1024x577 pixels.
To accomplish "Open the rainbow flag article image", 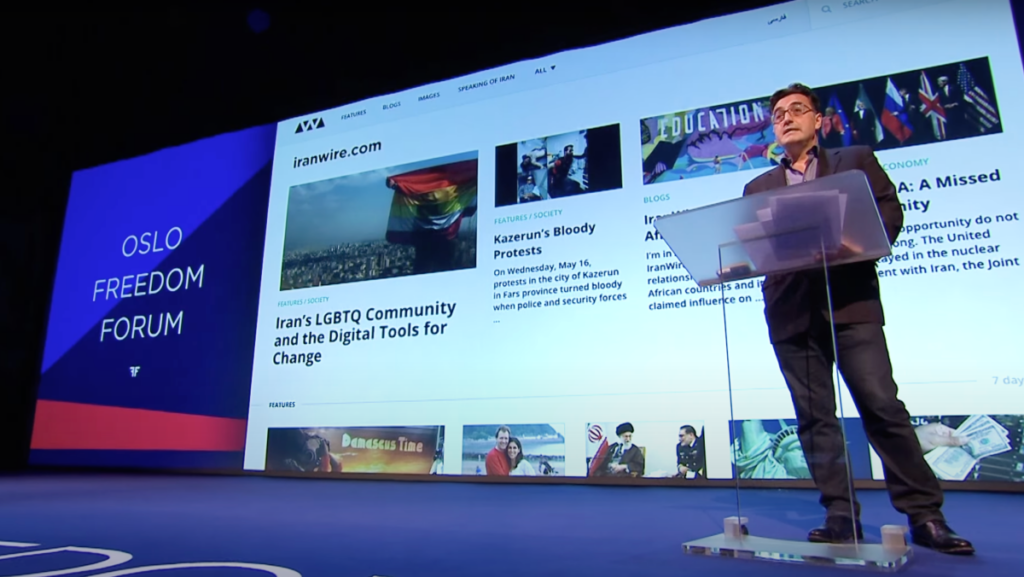I will pos(379,220).
